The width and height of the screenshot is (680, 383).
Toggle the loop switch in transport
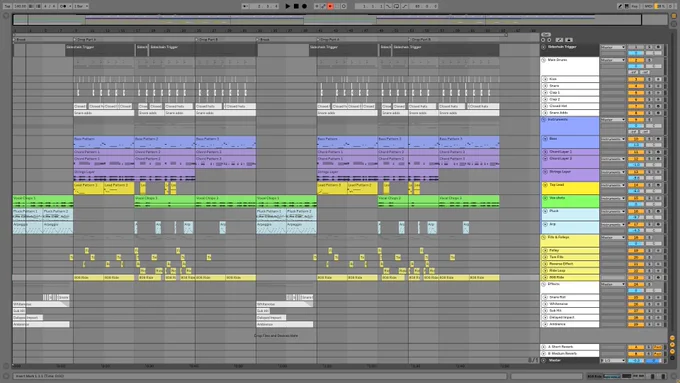click(x=396, y=6)
